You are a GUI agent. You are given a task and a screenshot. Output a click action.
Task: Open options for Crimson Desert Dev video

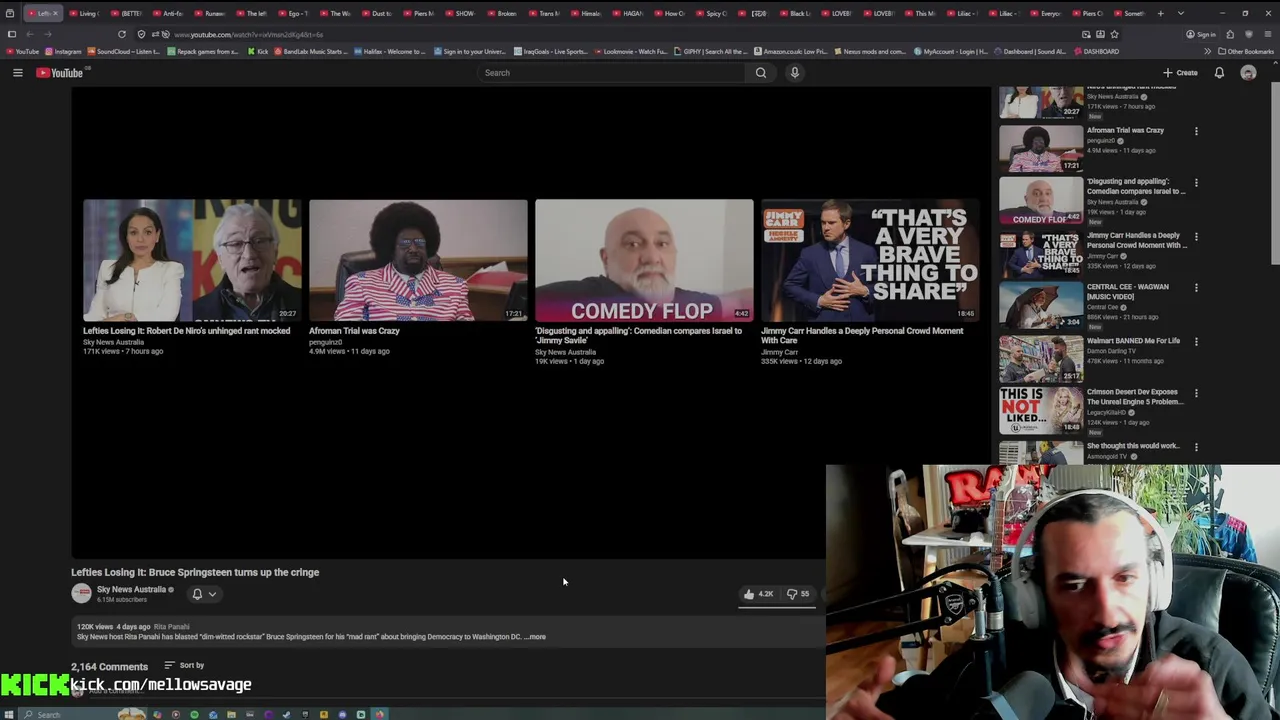pyautogui.click(x=1196, y=394)
